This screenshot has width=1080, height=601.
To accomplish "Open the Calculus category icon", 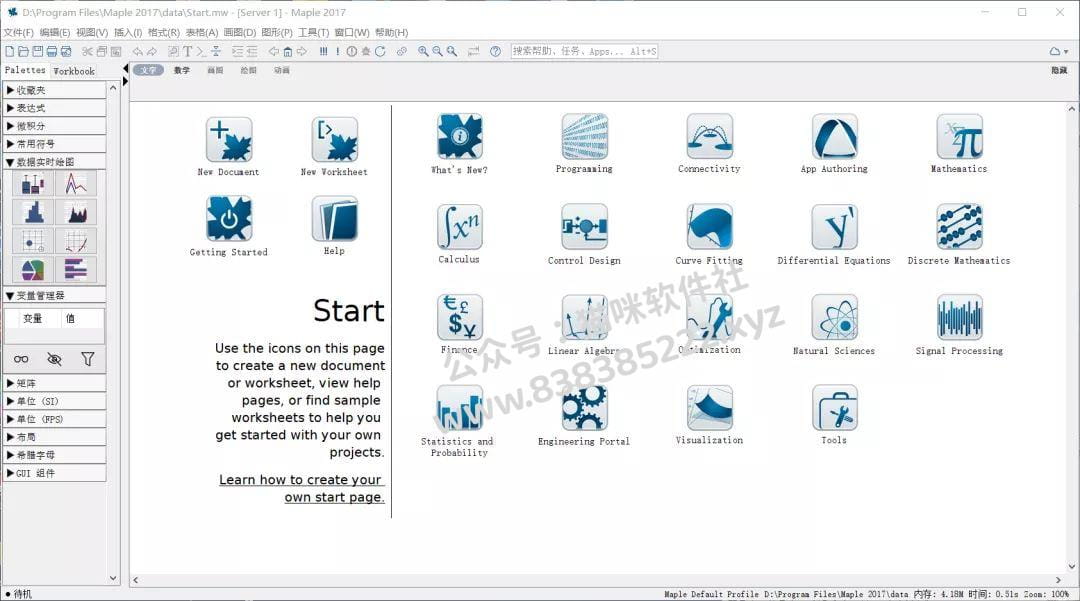I will click(x=459, y=227).
